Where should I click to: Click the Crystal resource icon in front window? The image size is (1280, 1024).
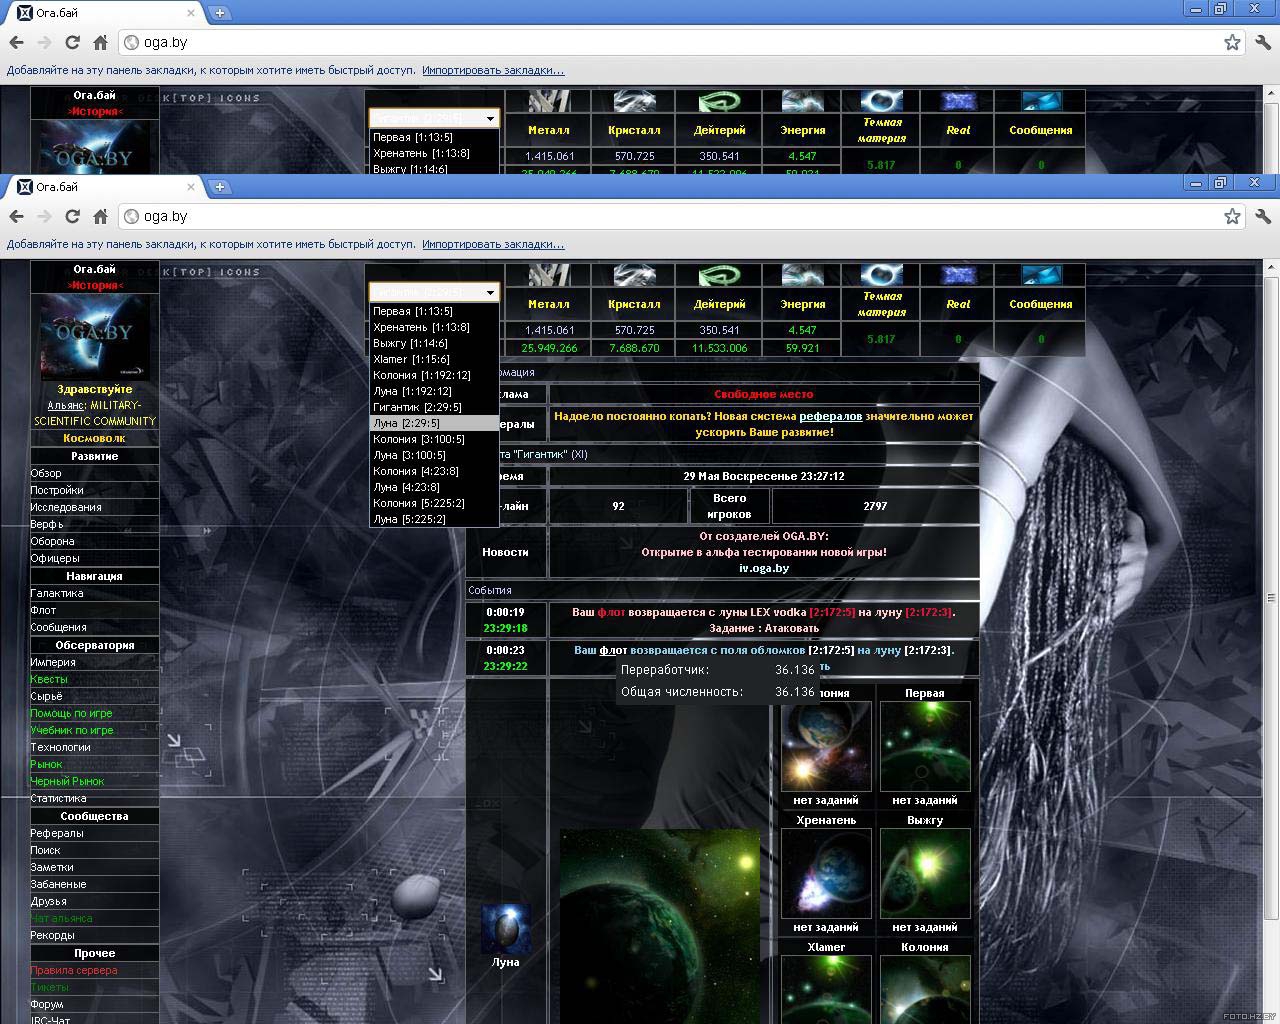coord(634,275)
